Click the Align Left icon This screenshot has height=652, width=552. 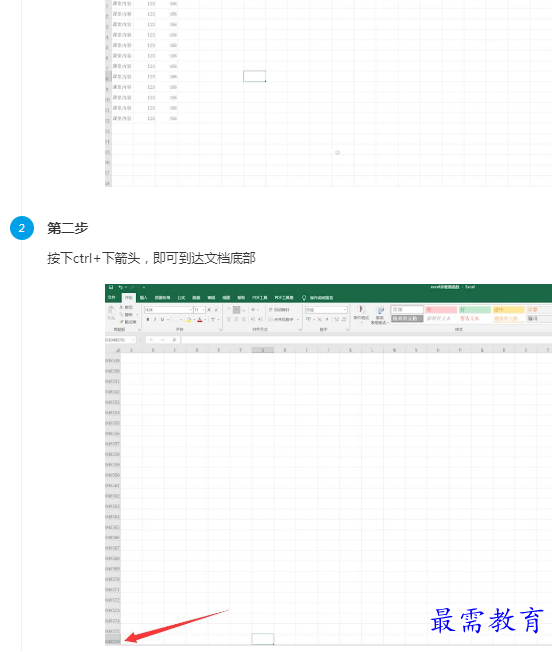(229, 319)
